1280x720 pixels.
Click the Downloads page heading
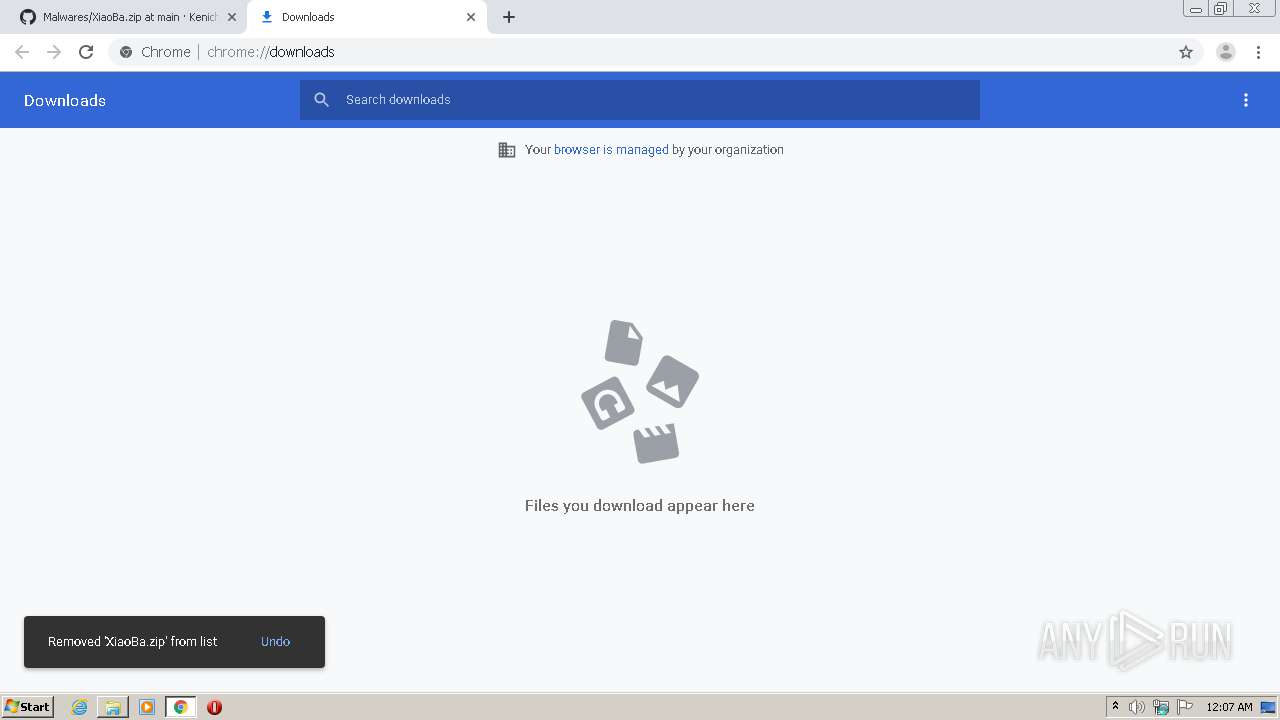pyautogui.click(x=65, y=100)
